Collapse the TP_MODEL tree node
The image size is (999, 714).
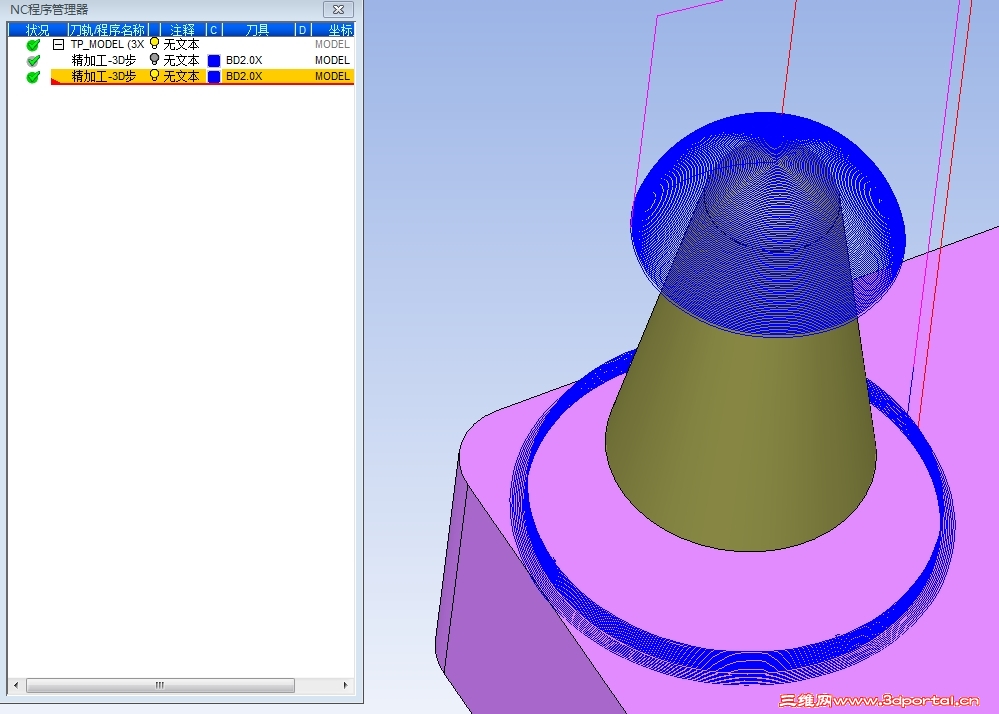tap(59, 45)
